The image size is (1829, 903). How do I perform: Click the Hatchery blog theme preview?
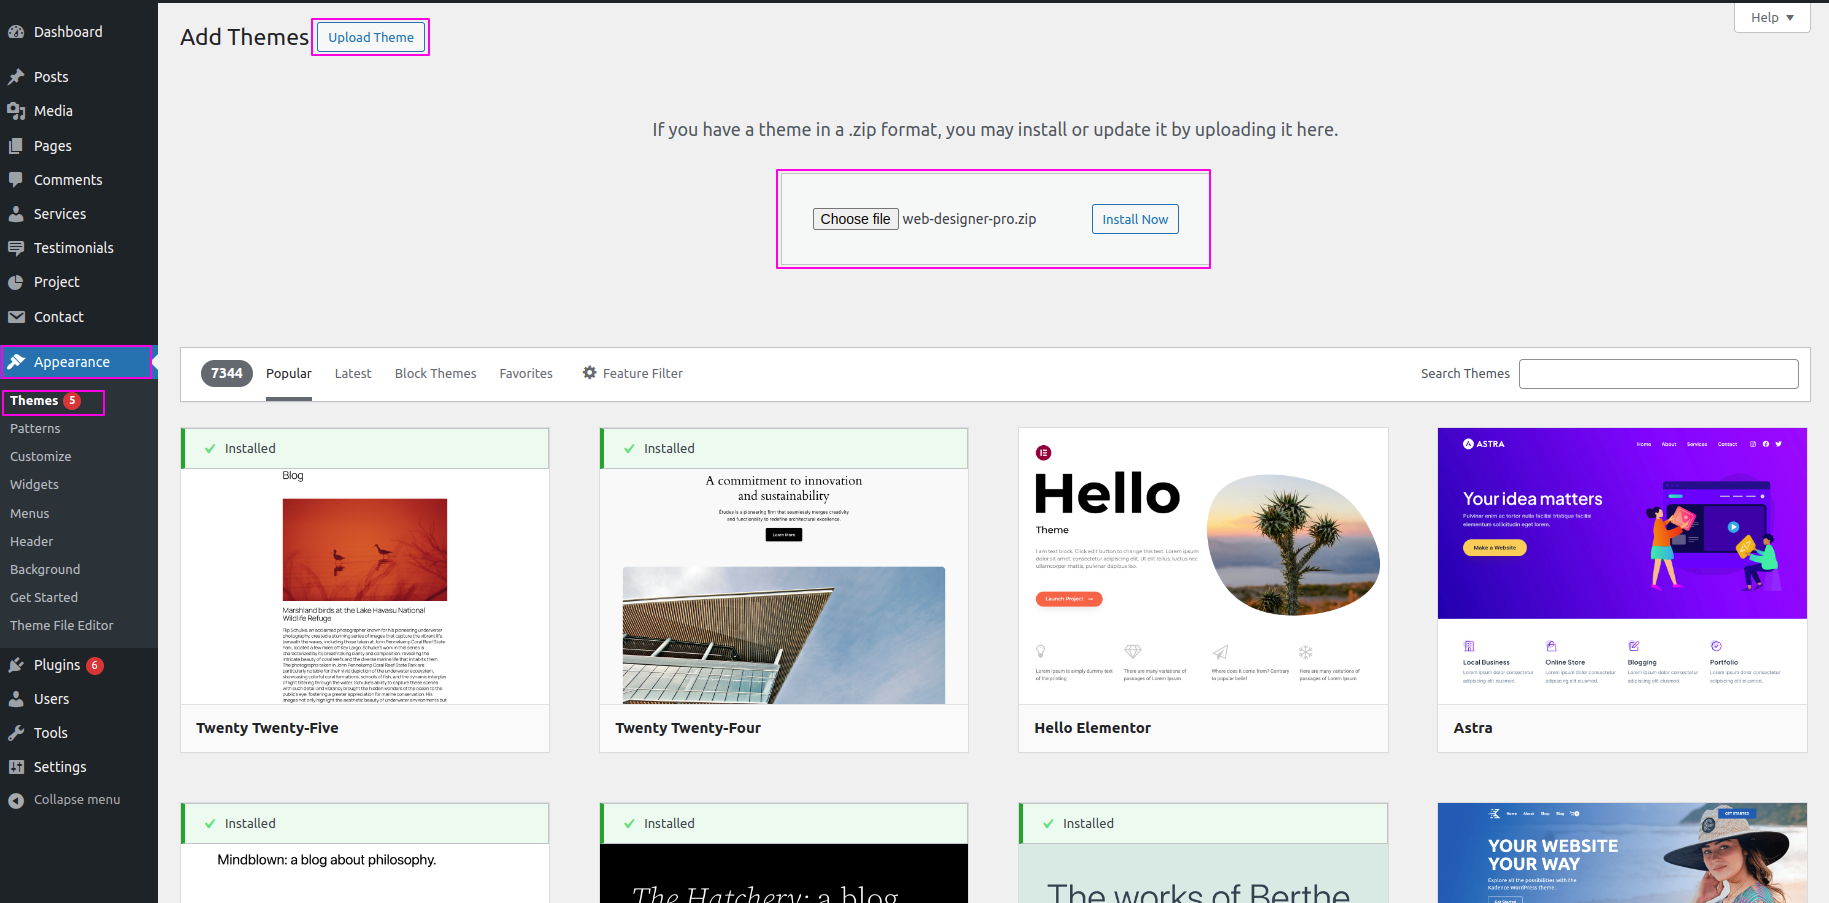click(784, 874)
